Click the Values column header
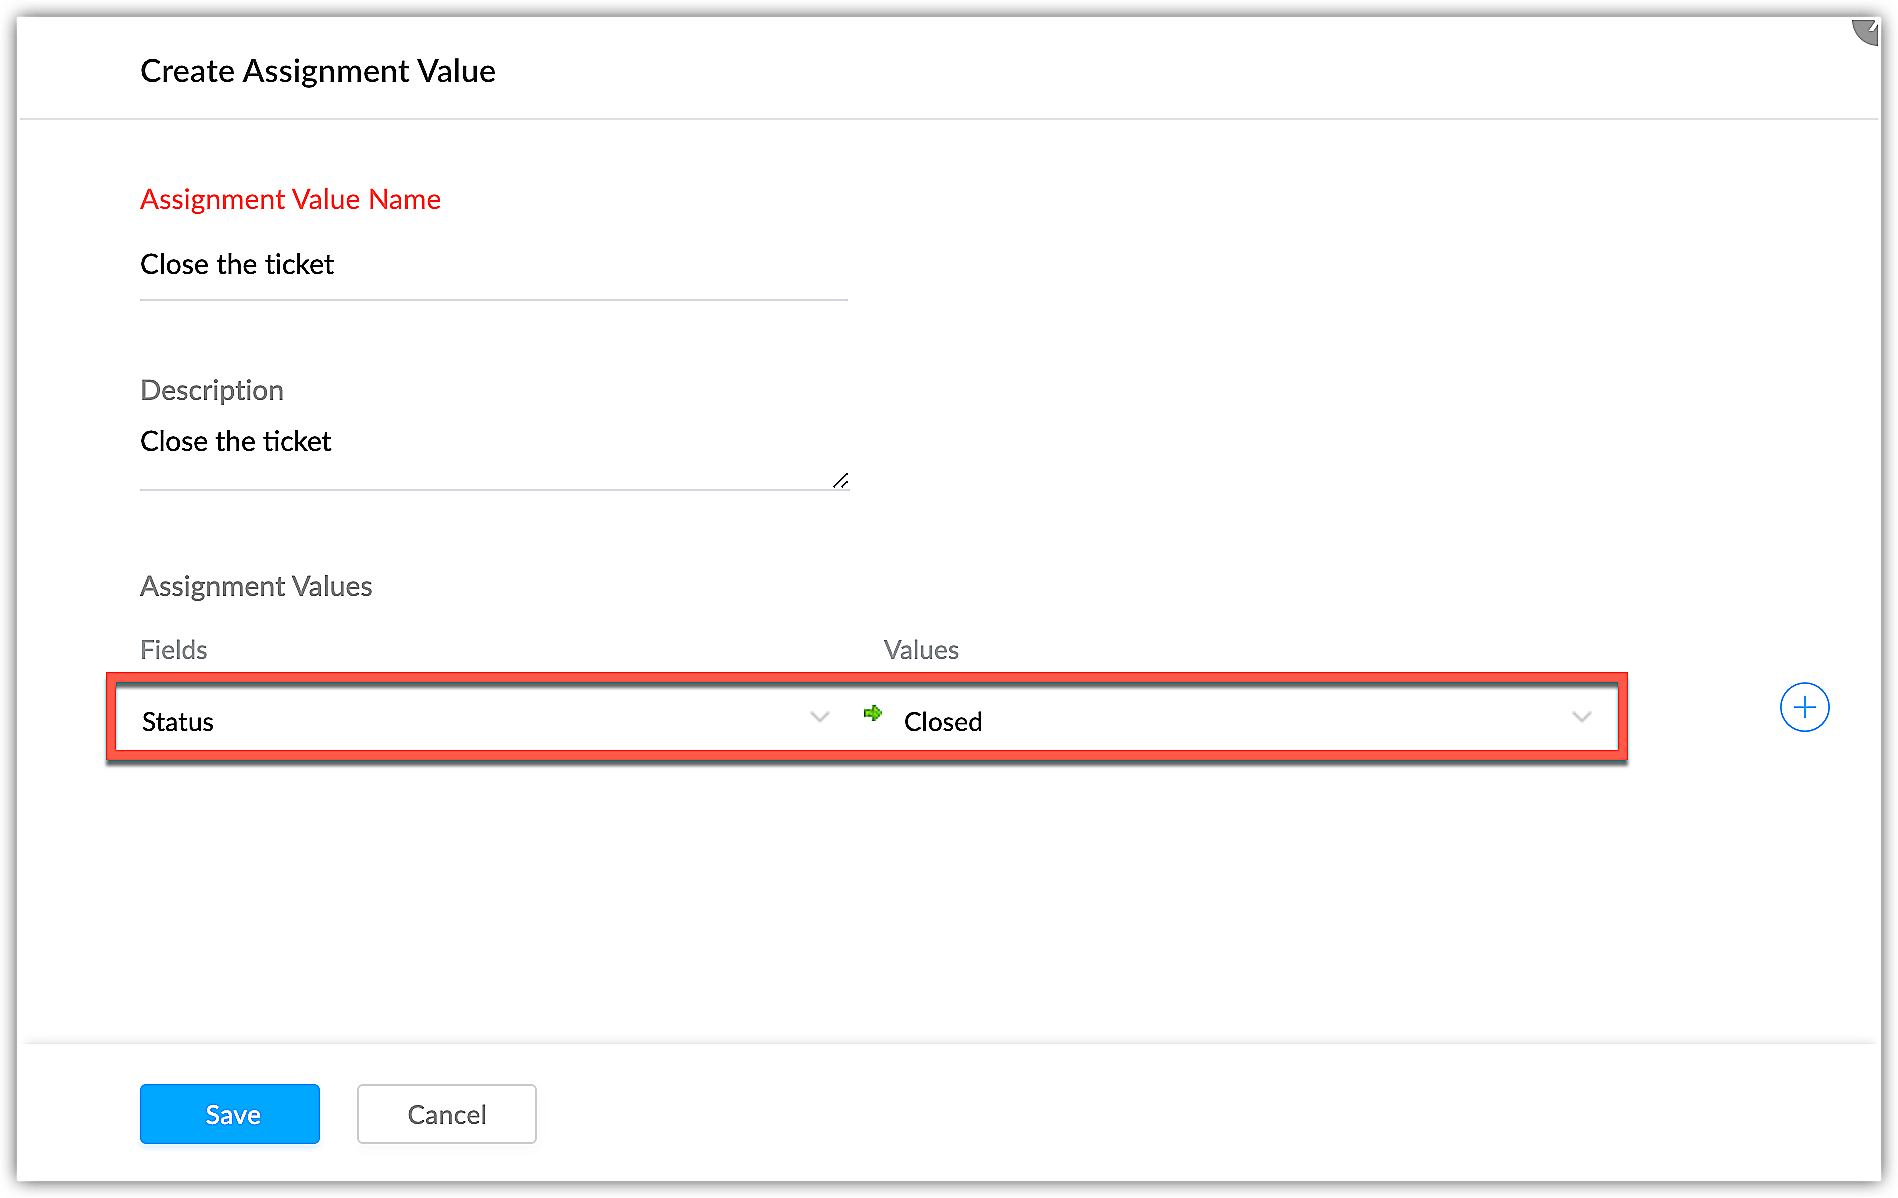This screenshot has width=1898, height=1198. click(921, 650)
